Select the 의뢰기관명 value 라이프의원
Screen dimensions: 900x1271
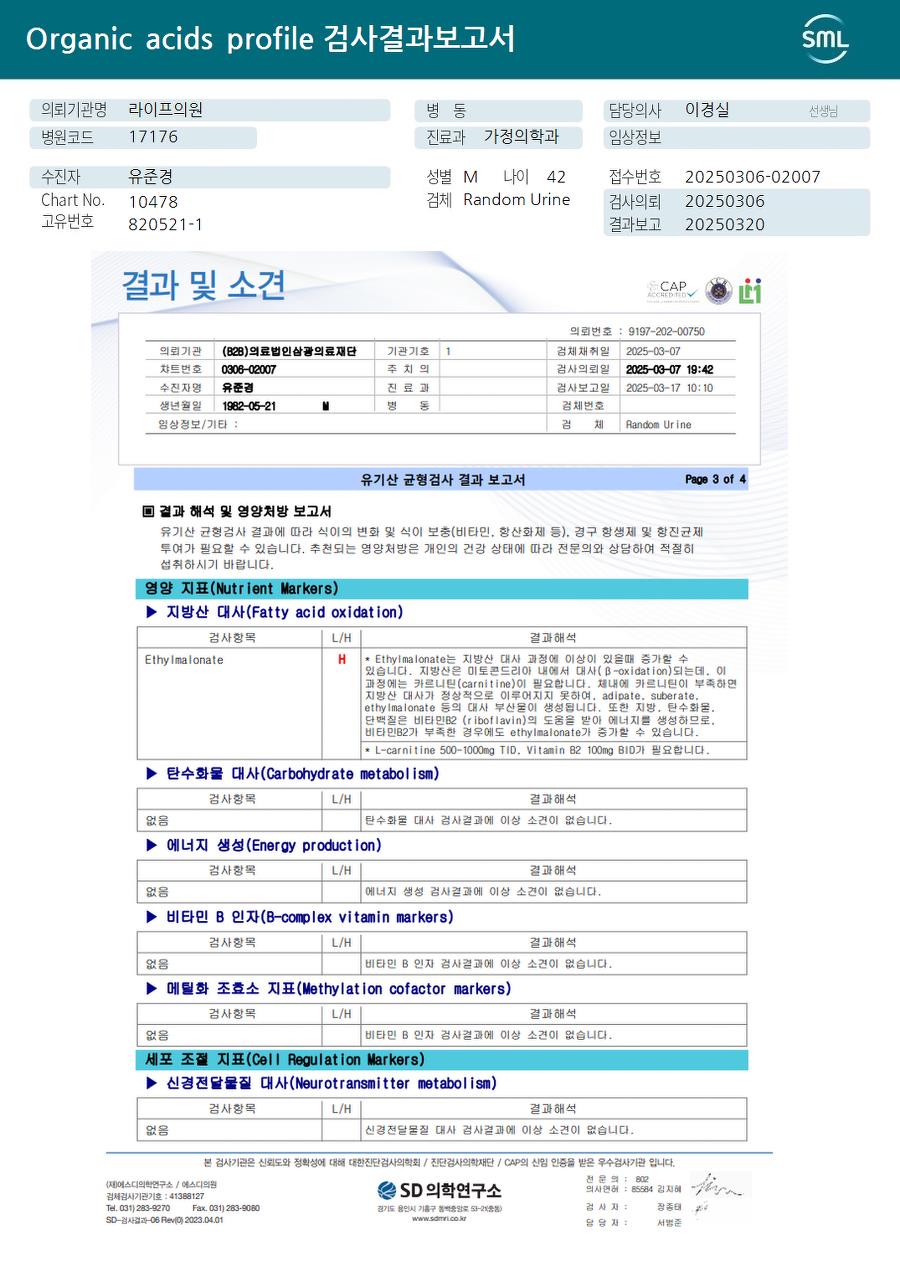coord(166,110)
